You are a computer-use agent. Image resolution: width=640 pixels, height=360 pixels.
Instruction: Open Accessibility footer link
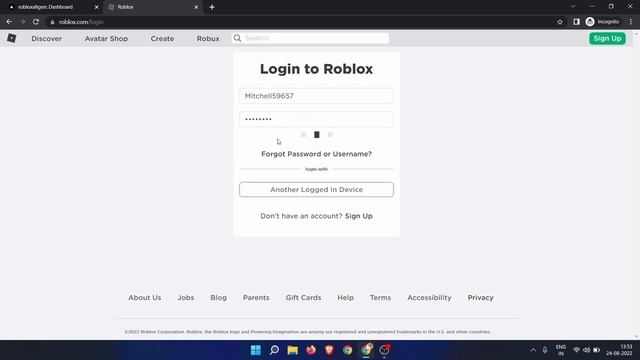pos(429,298)
